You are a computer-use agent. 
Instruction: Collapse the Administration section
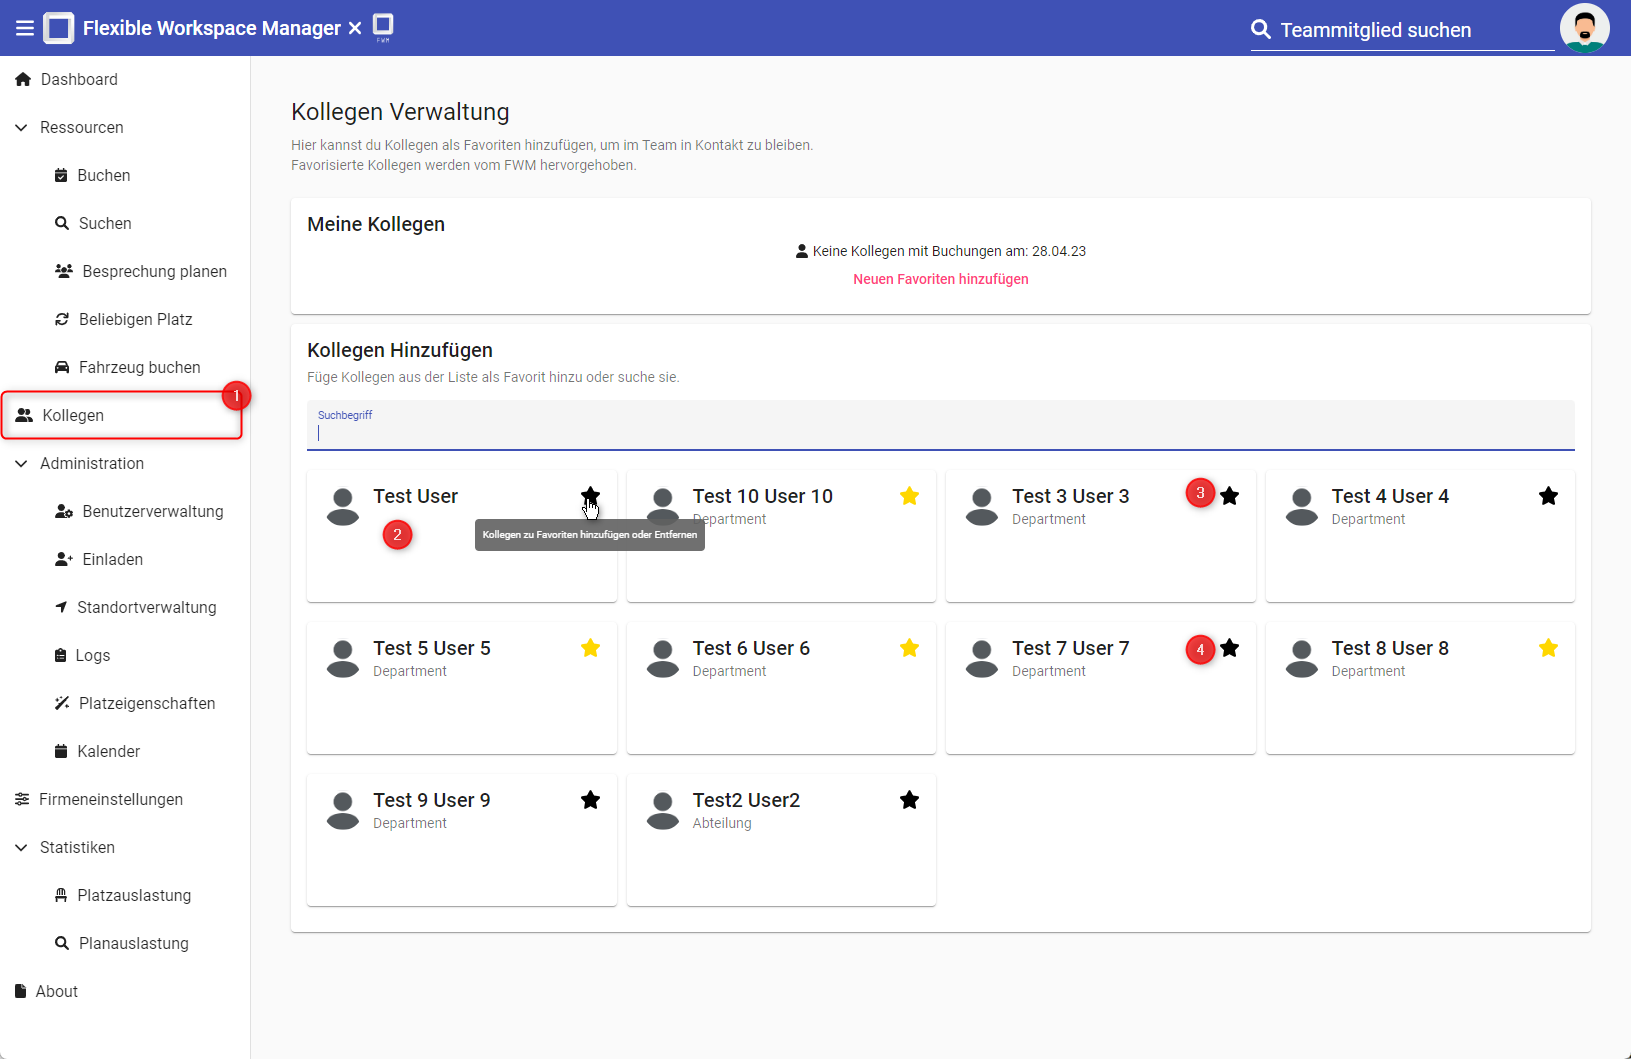(x=21, y=464)
